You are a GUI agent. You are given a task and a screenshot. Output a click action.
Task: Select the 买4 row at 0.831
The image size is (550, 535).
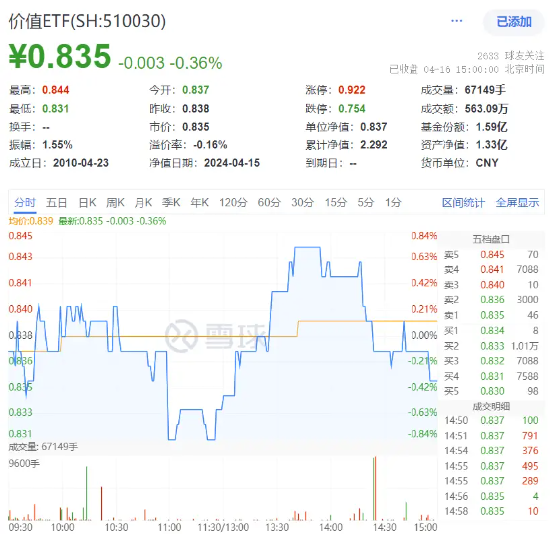[491, 376]
